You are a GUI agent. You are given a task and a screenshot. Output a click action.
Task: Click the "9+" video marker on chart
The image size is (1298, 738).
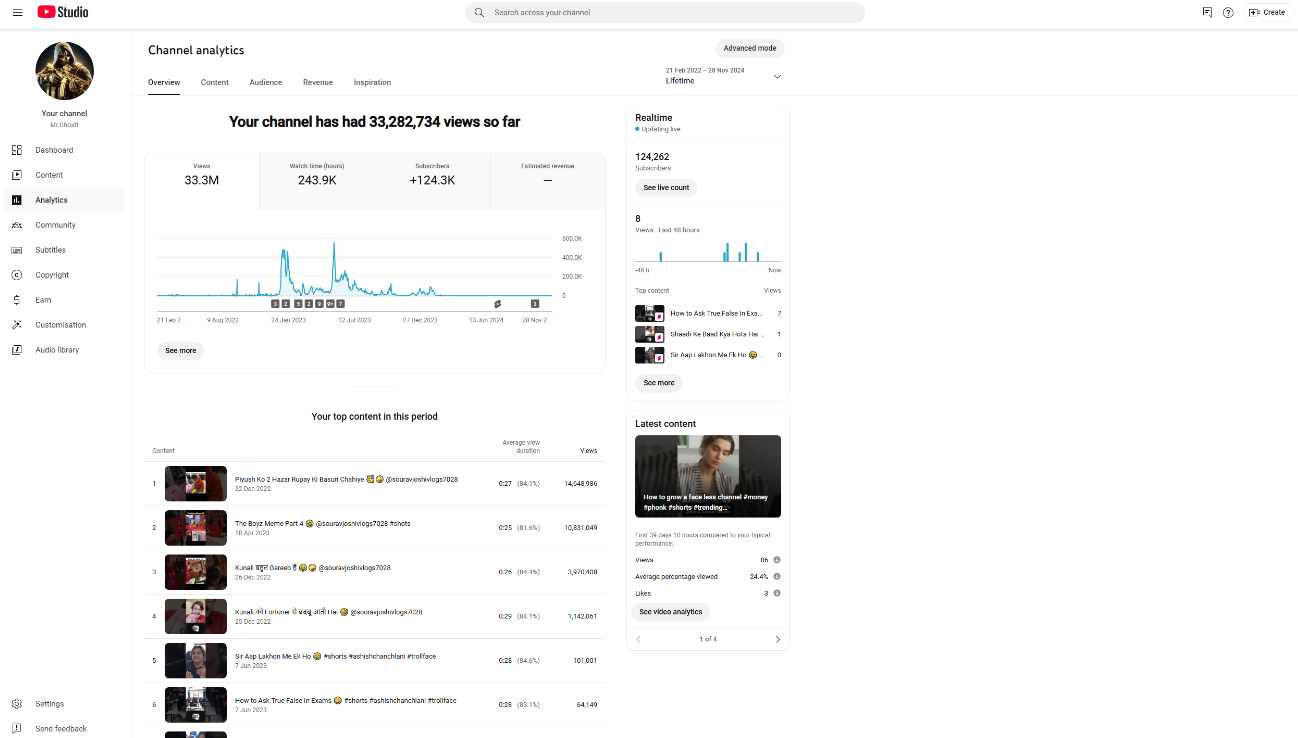coord(329,303)
